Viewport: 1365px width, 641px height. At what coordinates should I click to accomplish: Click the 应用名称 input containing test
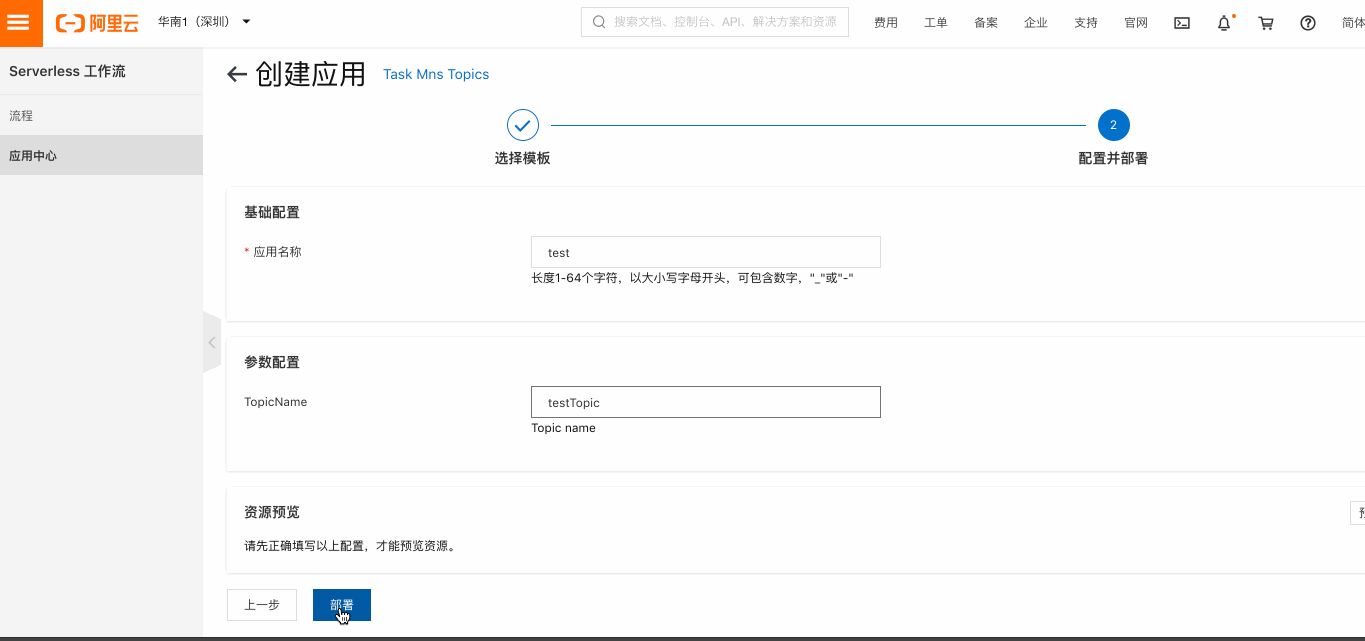tap(705, 251)
